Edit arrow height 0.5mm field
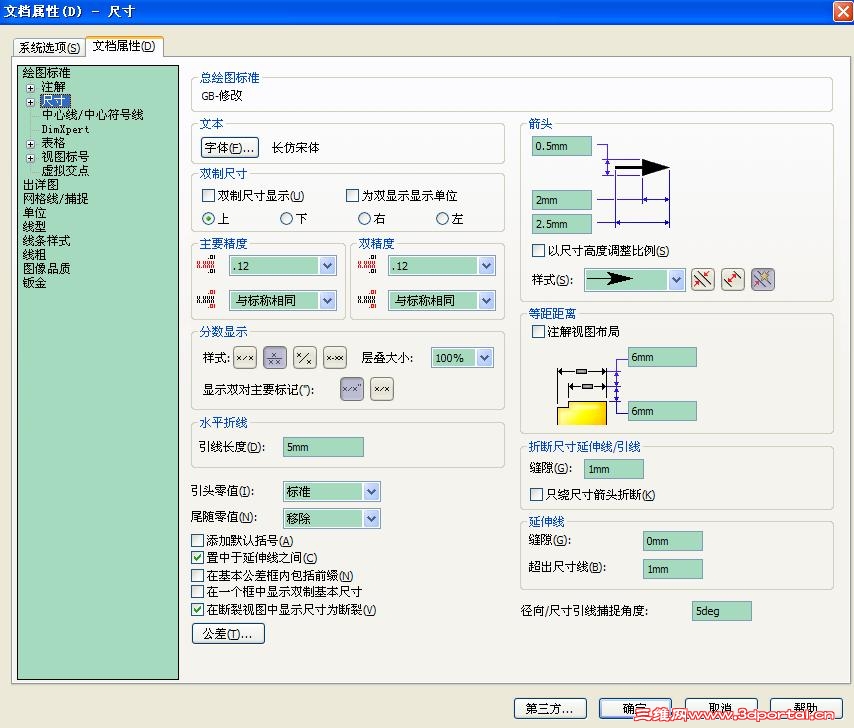854x728 pixels. click(562, 146)
